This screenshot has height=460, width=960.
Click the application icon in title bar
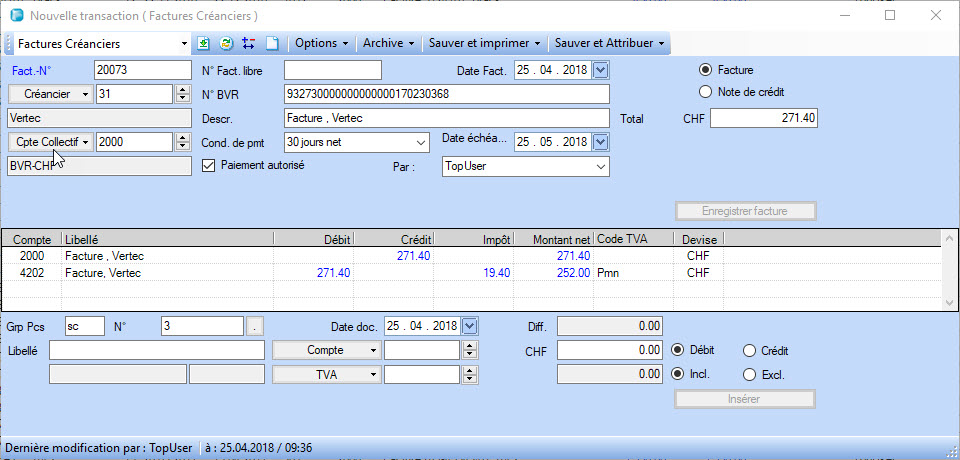[x=17, y=15]
